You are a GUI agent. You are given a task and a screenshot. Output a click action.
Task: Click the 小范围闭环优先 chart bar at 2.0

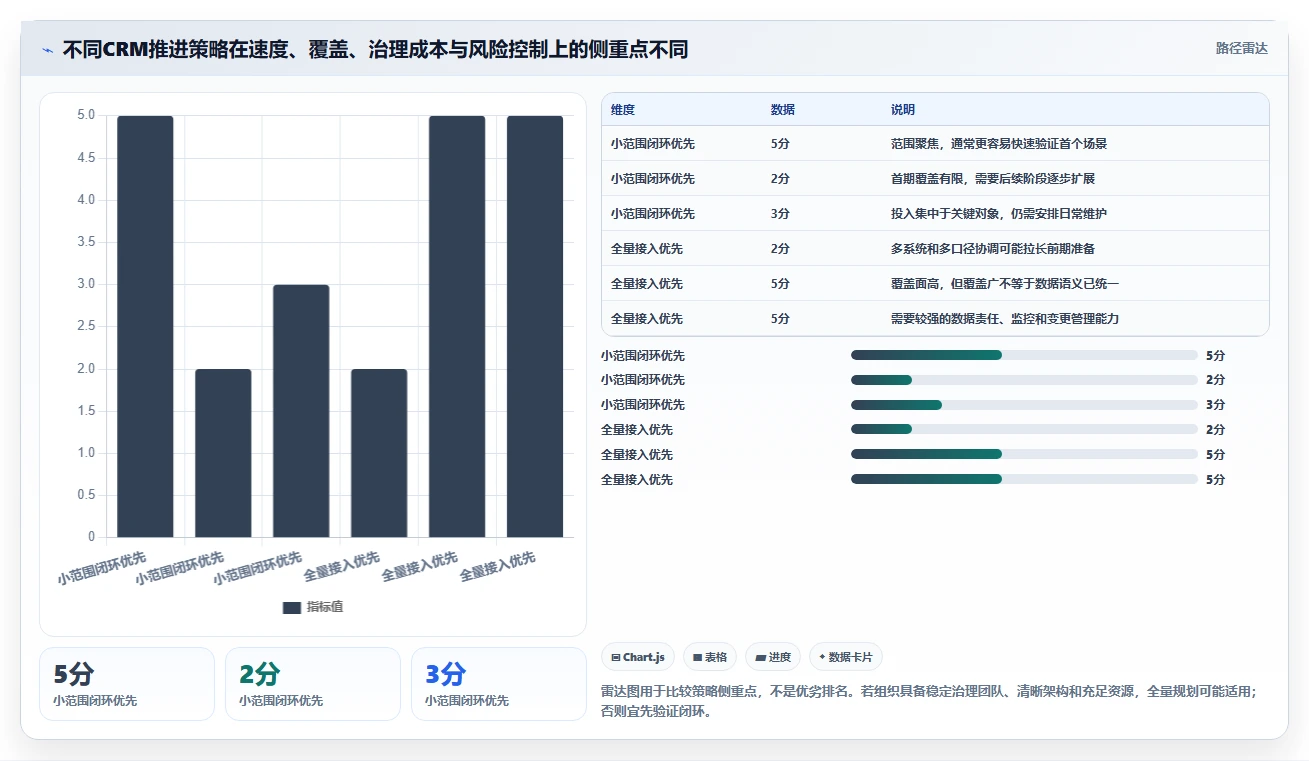click(x=223, y=453)
